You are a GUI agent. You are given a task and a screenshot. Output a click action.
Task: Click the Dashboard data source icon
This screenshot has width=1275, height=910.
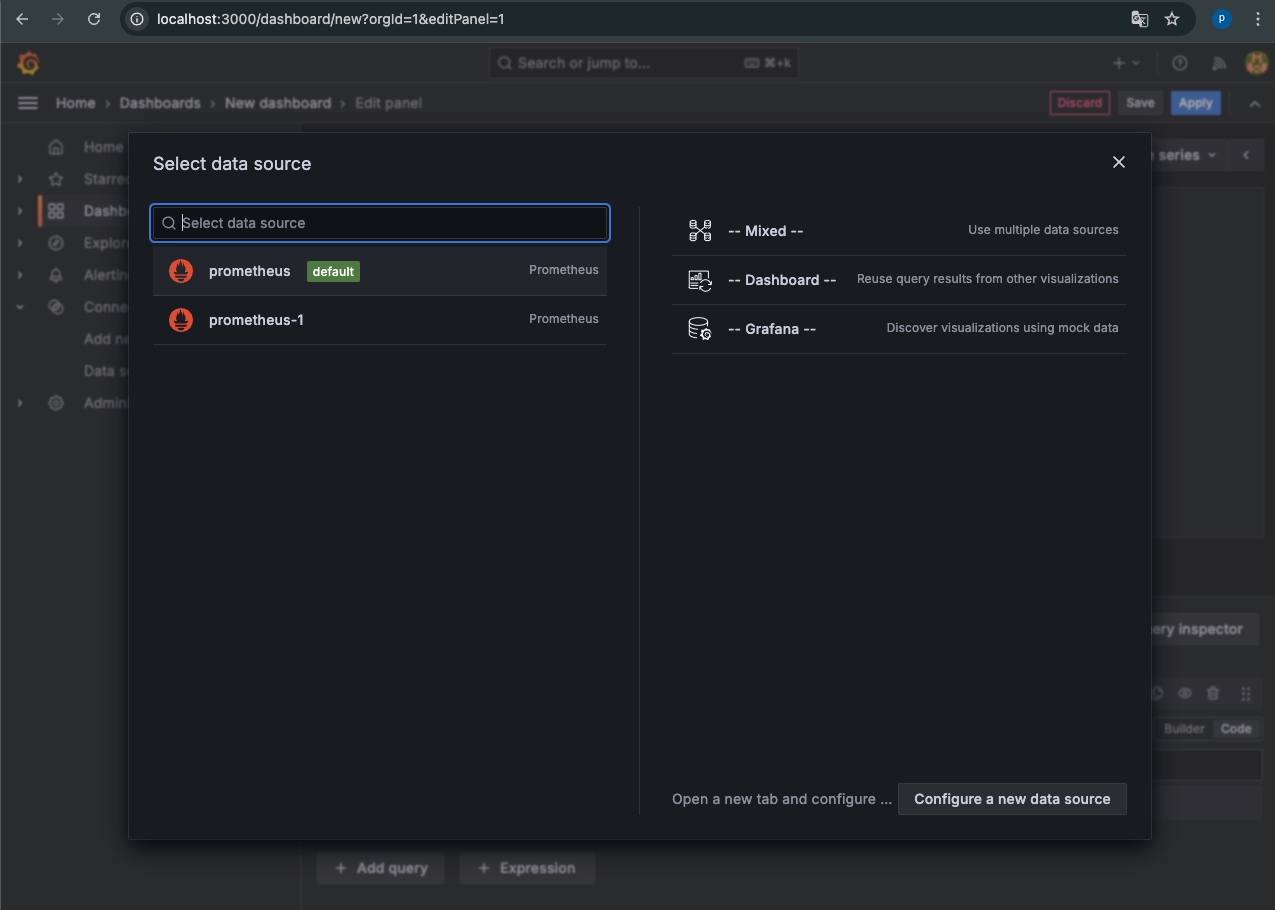tap(700, 280)
